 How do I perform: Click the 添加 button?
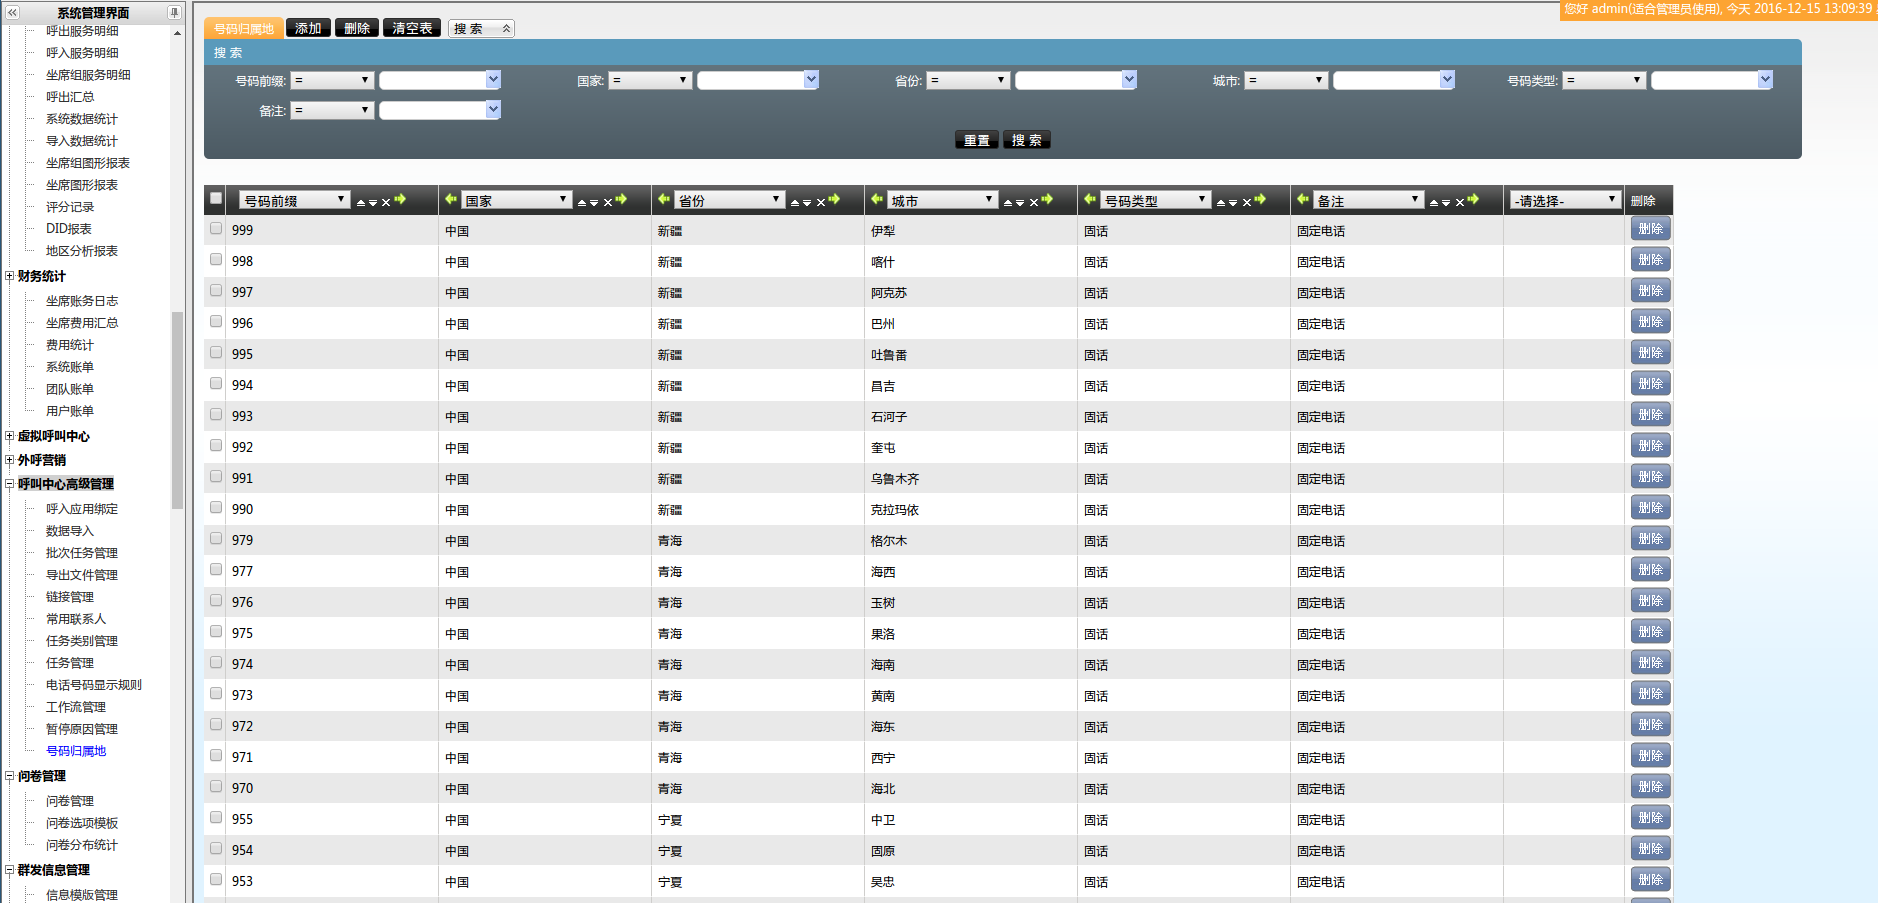(x=308, y=28)
